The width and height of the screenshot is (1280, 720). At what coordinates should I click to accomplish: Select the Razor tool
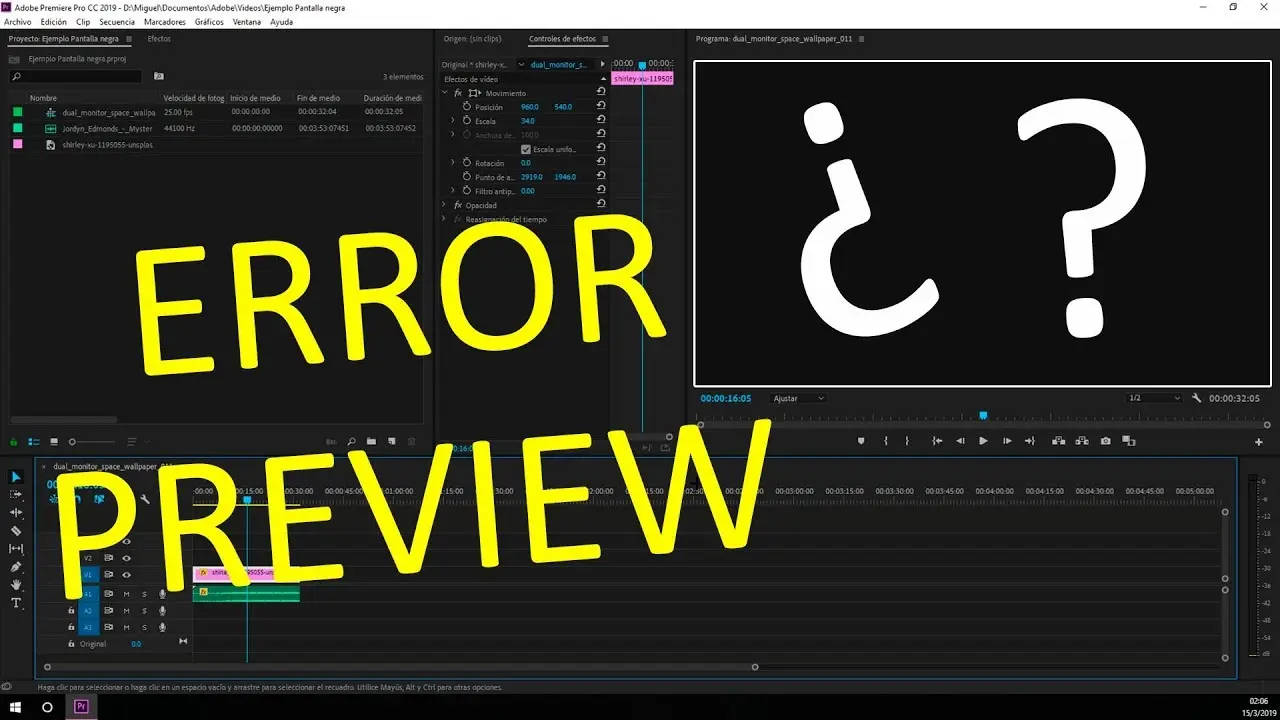click(16, 531)
